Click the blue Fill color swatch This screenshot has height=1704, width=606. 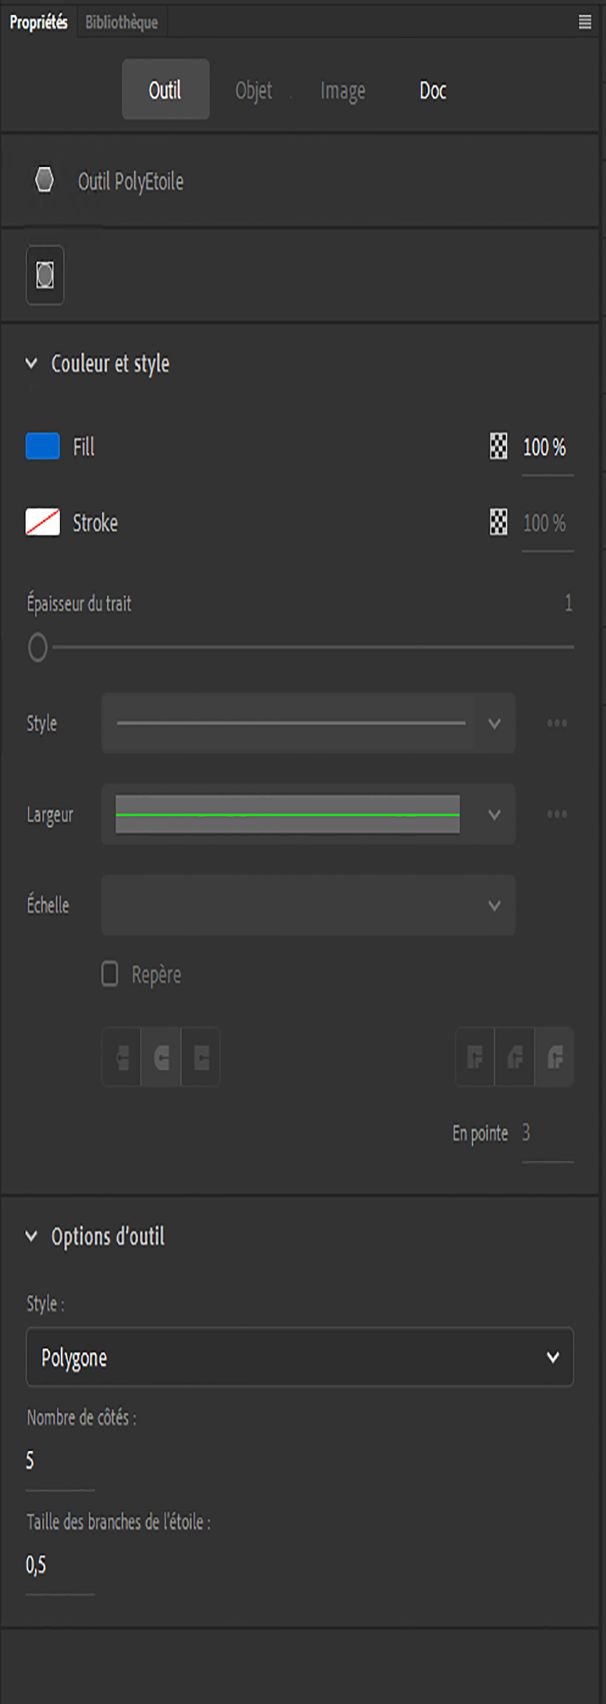pyautogui.click(x=43, y=447)
